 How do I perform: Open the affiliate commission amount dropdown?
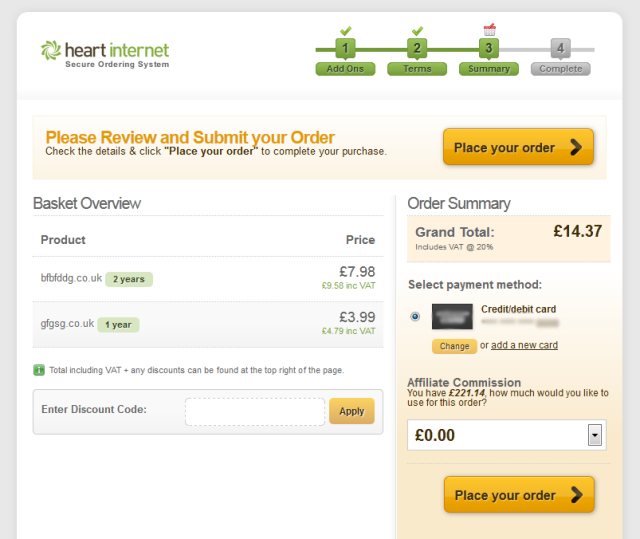(595, 435)
